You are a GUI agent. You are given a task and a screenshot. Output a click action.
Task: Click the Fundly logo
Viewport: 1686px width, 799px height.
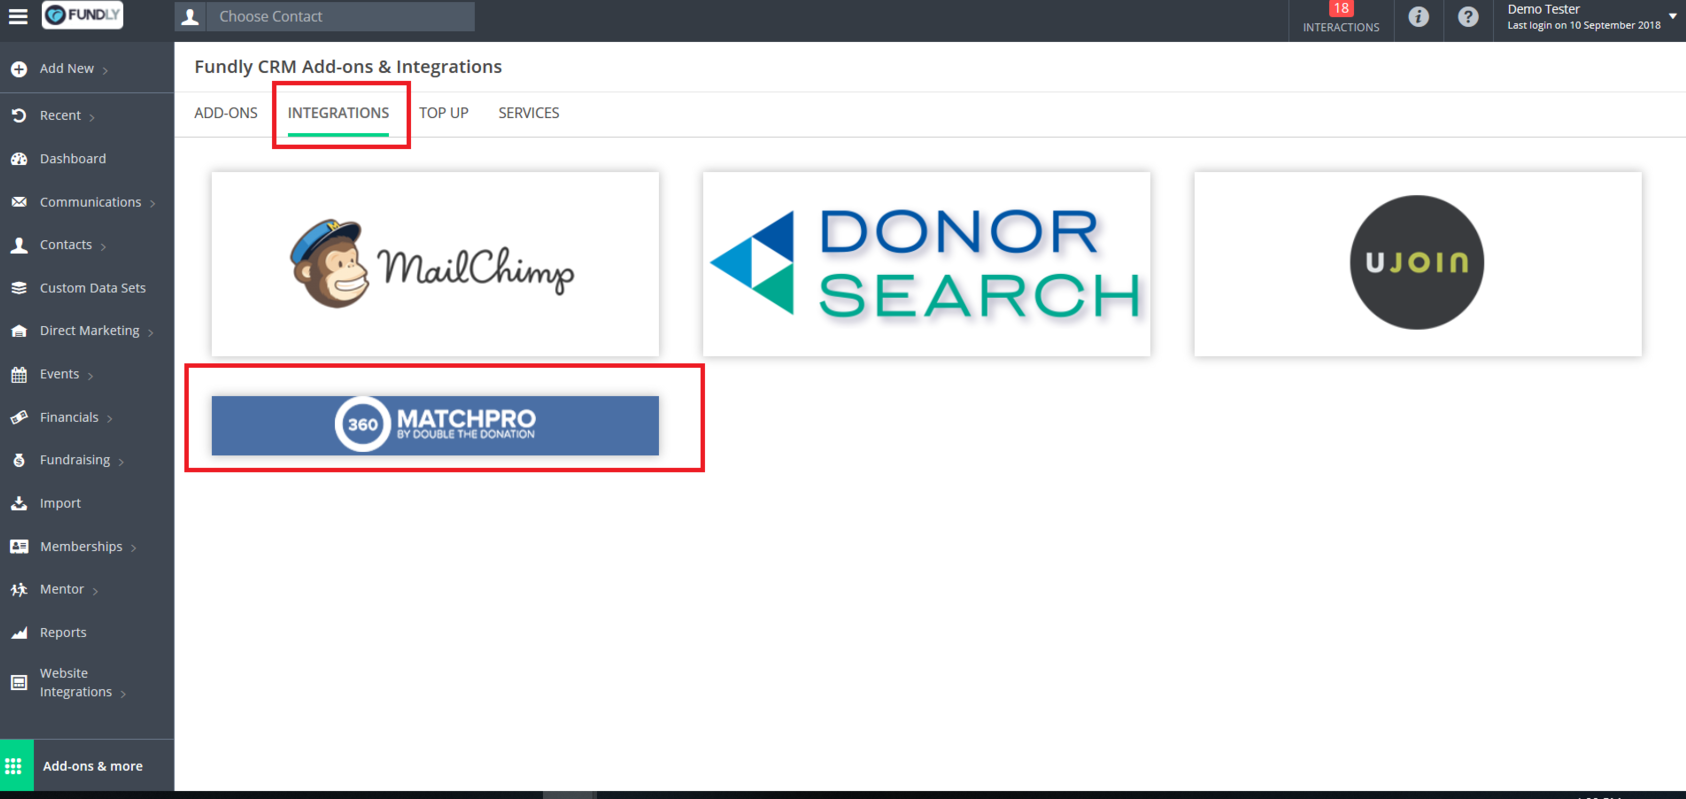pos(83,15)
